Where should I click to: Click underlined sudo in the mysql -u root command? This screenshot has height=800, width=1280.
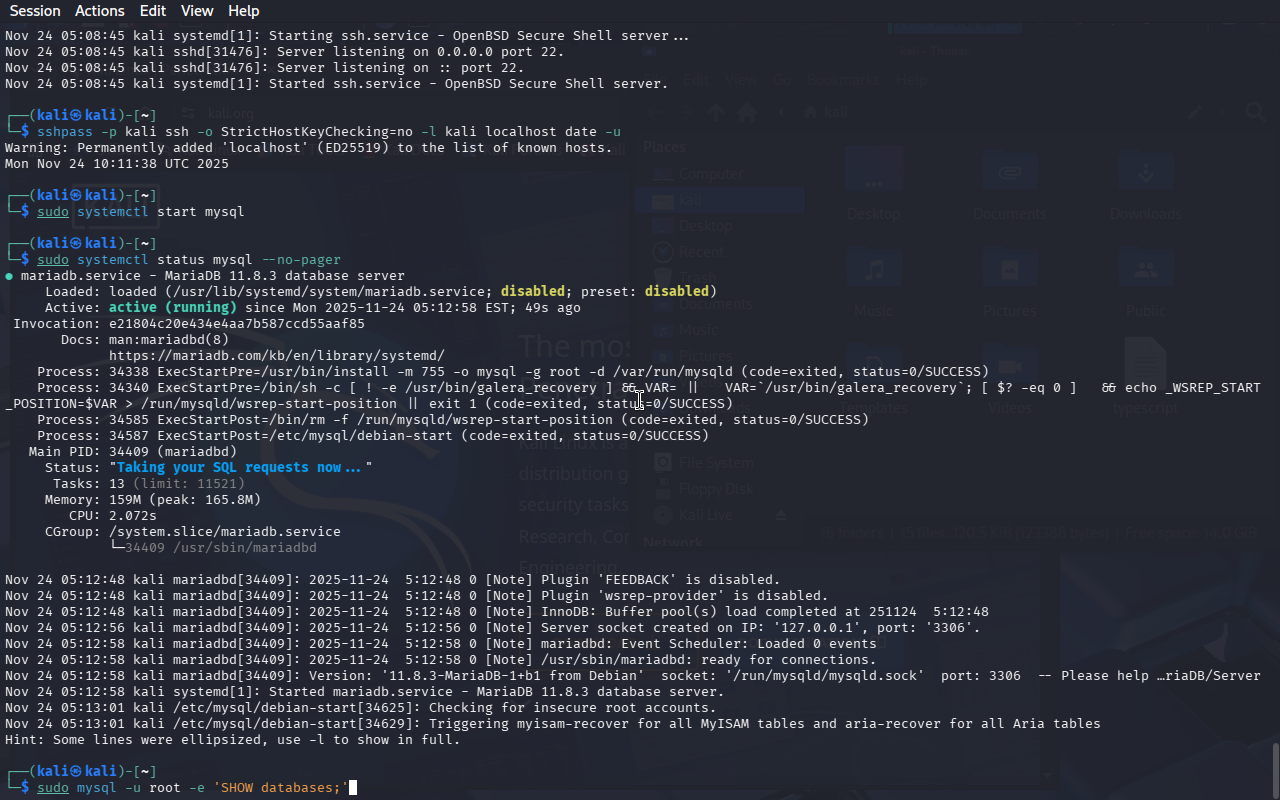tap(53, 788)
